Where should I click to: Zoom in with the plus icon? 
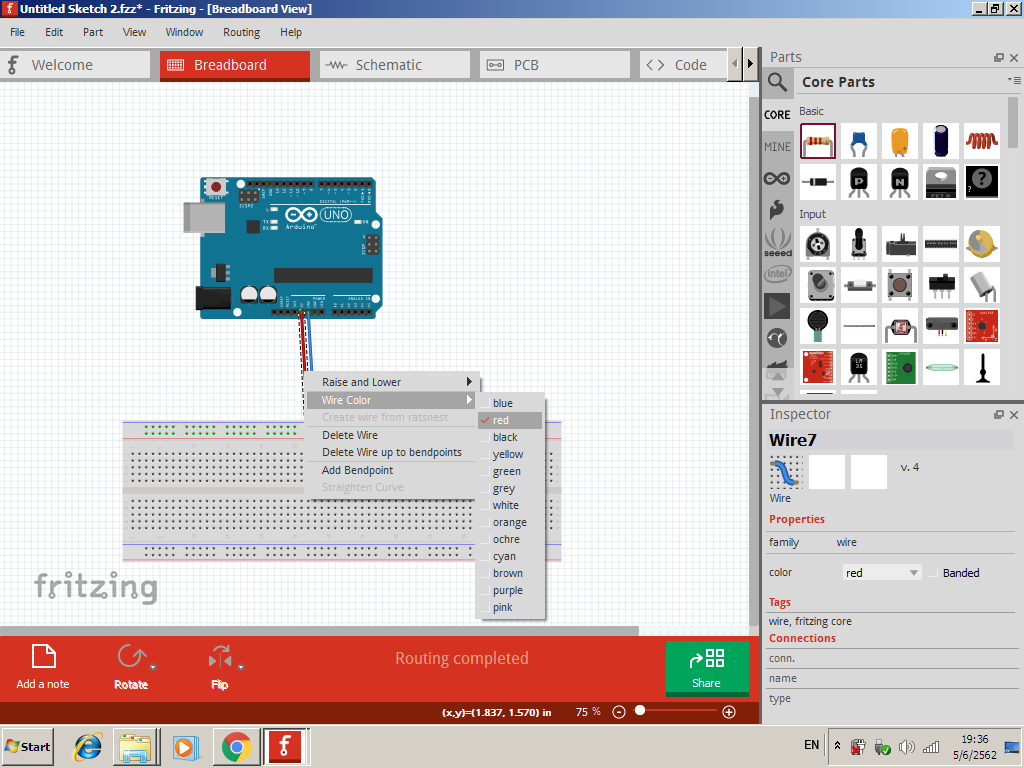click(729, 712)
